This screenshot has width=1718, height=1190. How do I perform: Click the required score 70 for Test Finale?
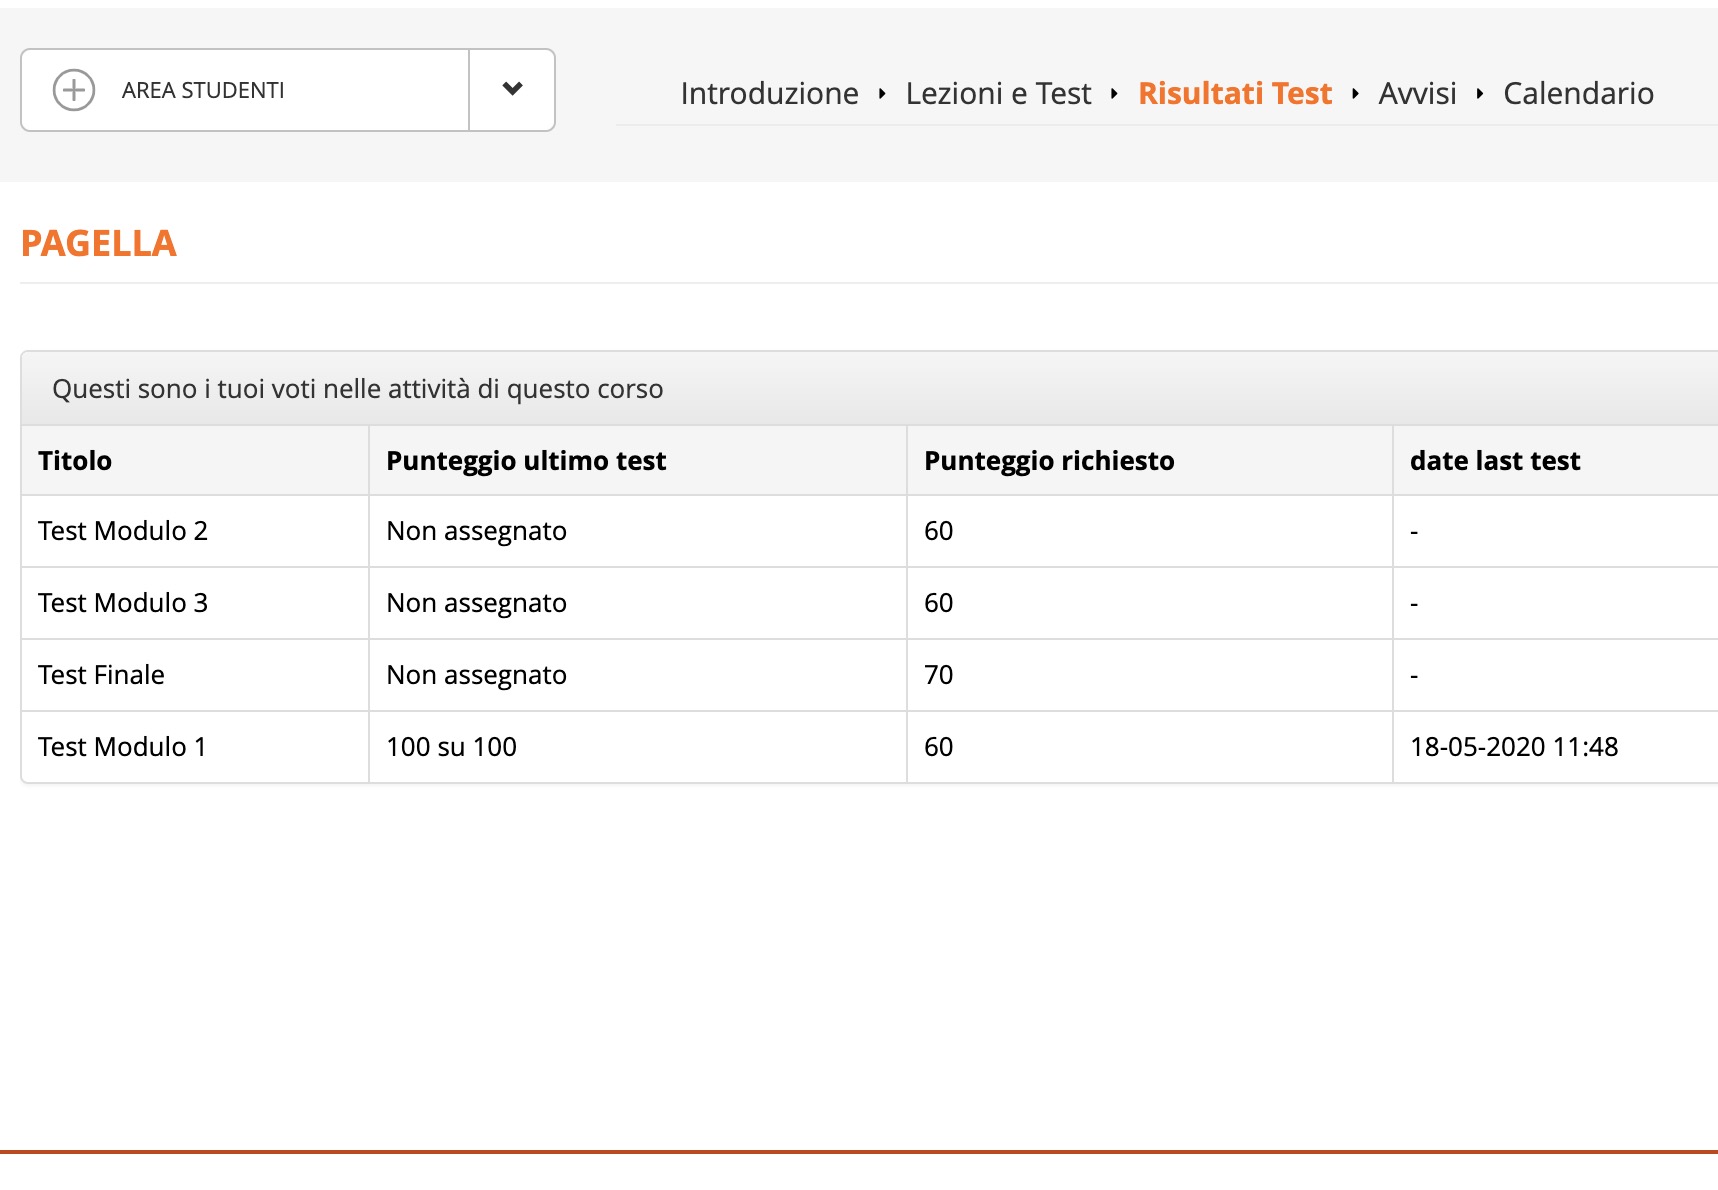pyautogui.click(x=938, y=675)
